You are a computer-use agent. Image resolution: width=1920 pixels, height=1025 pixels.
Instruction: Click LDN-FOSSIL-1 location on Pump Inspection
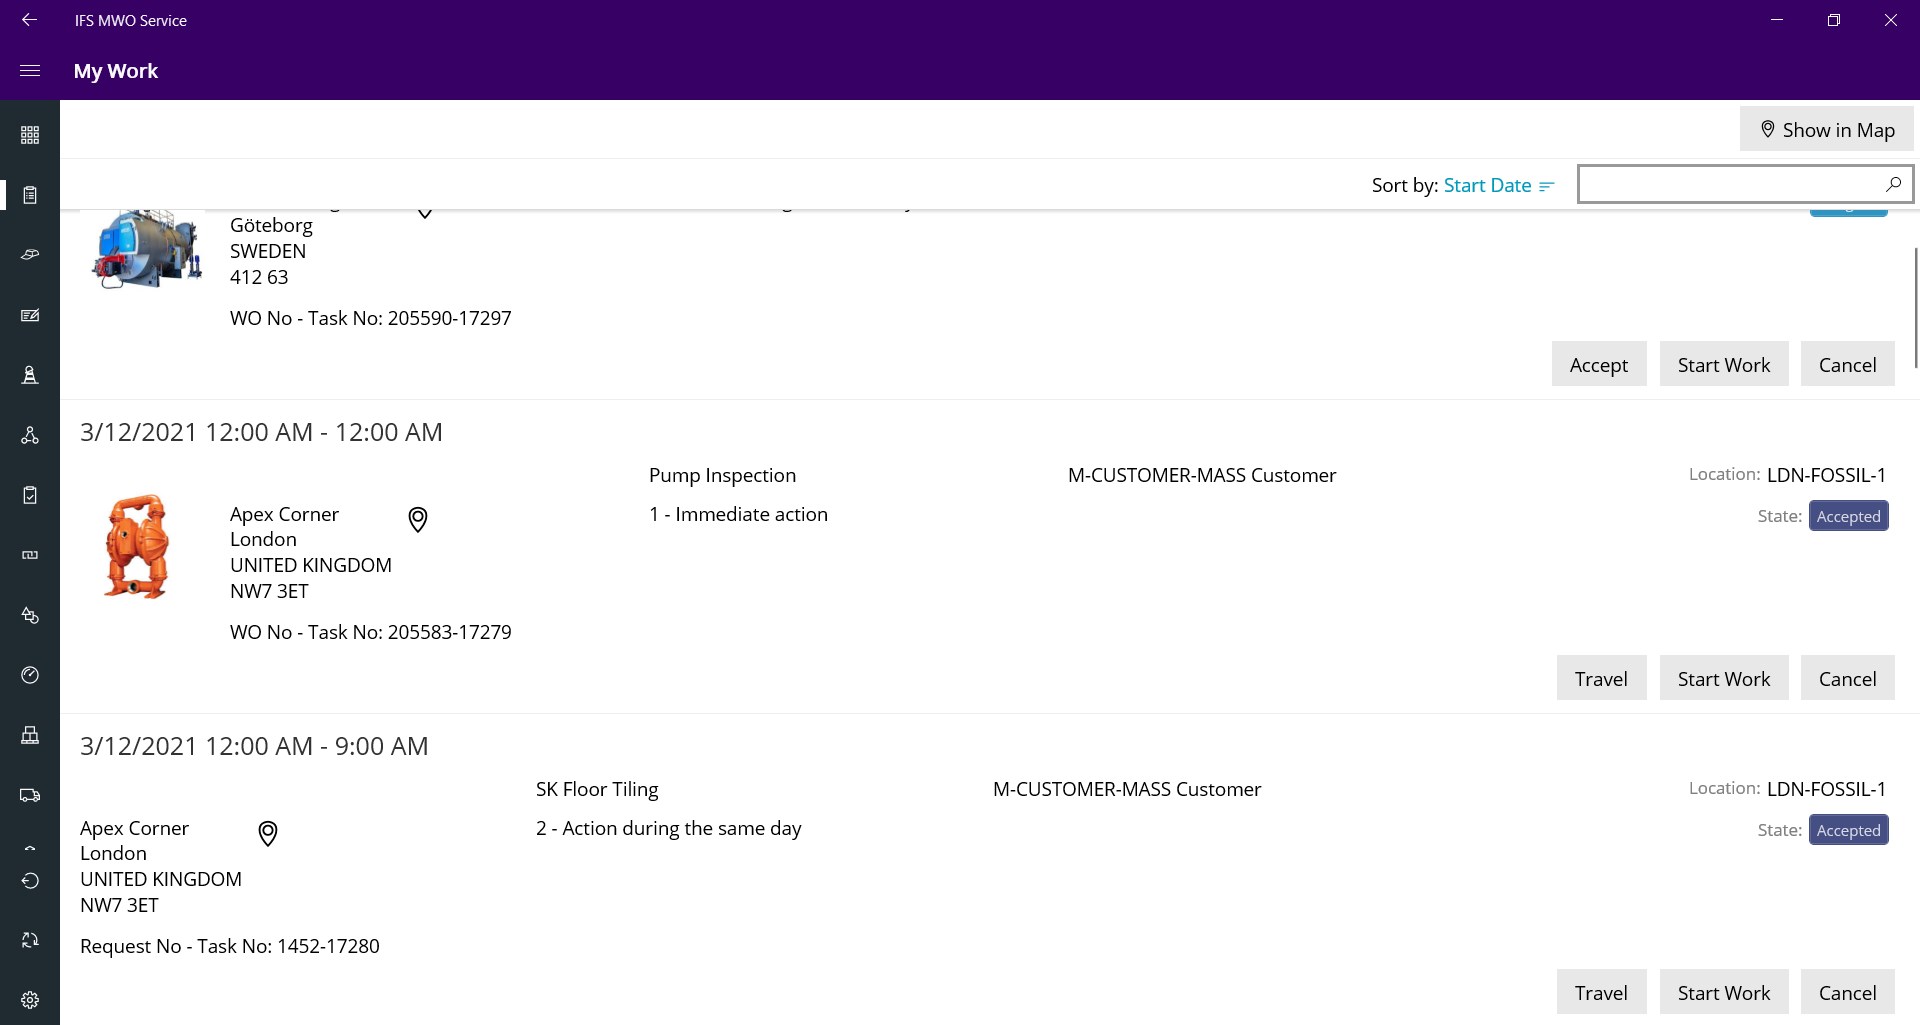(1826, 475)
